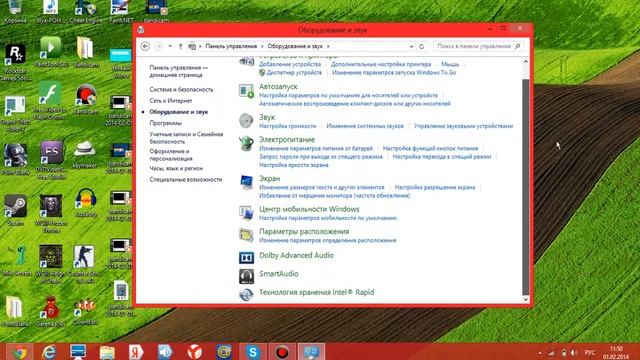Launch Internet Explorer from the taskbar
The height and width of the screenshot is (360, 640).
point(49,352)
